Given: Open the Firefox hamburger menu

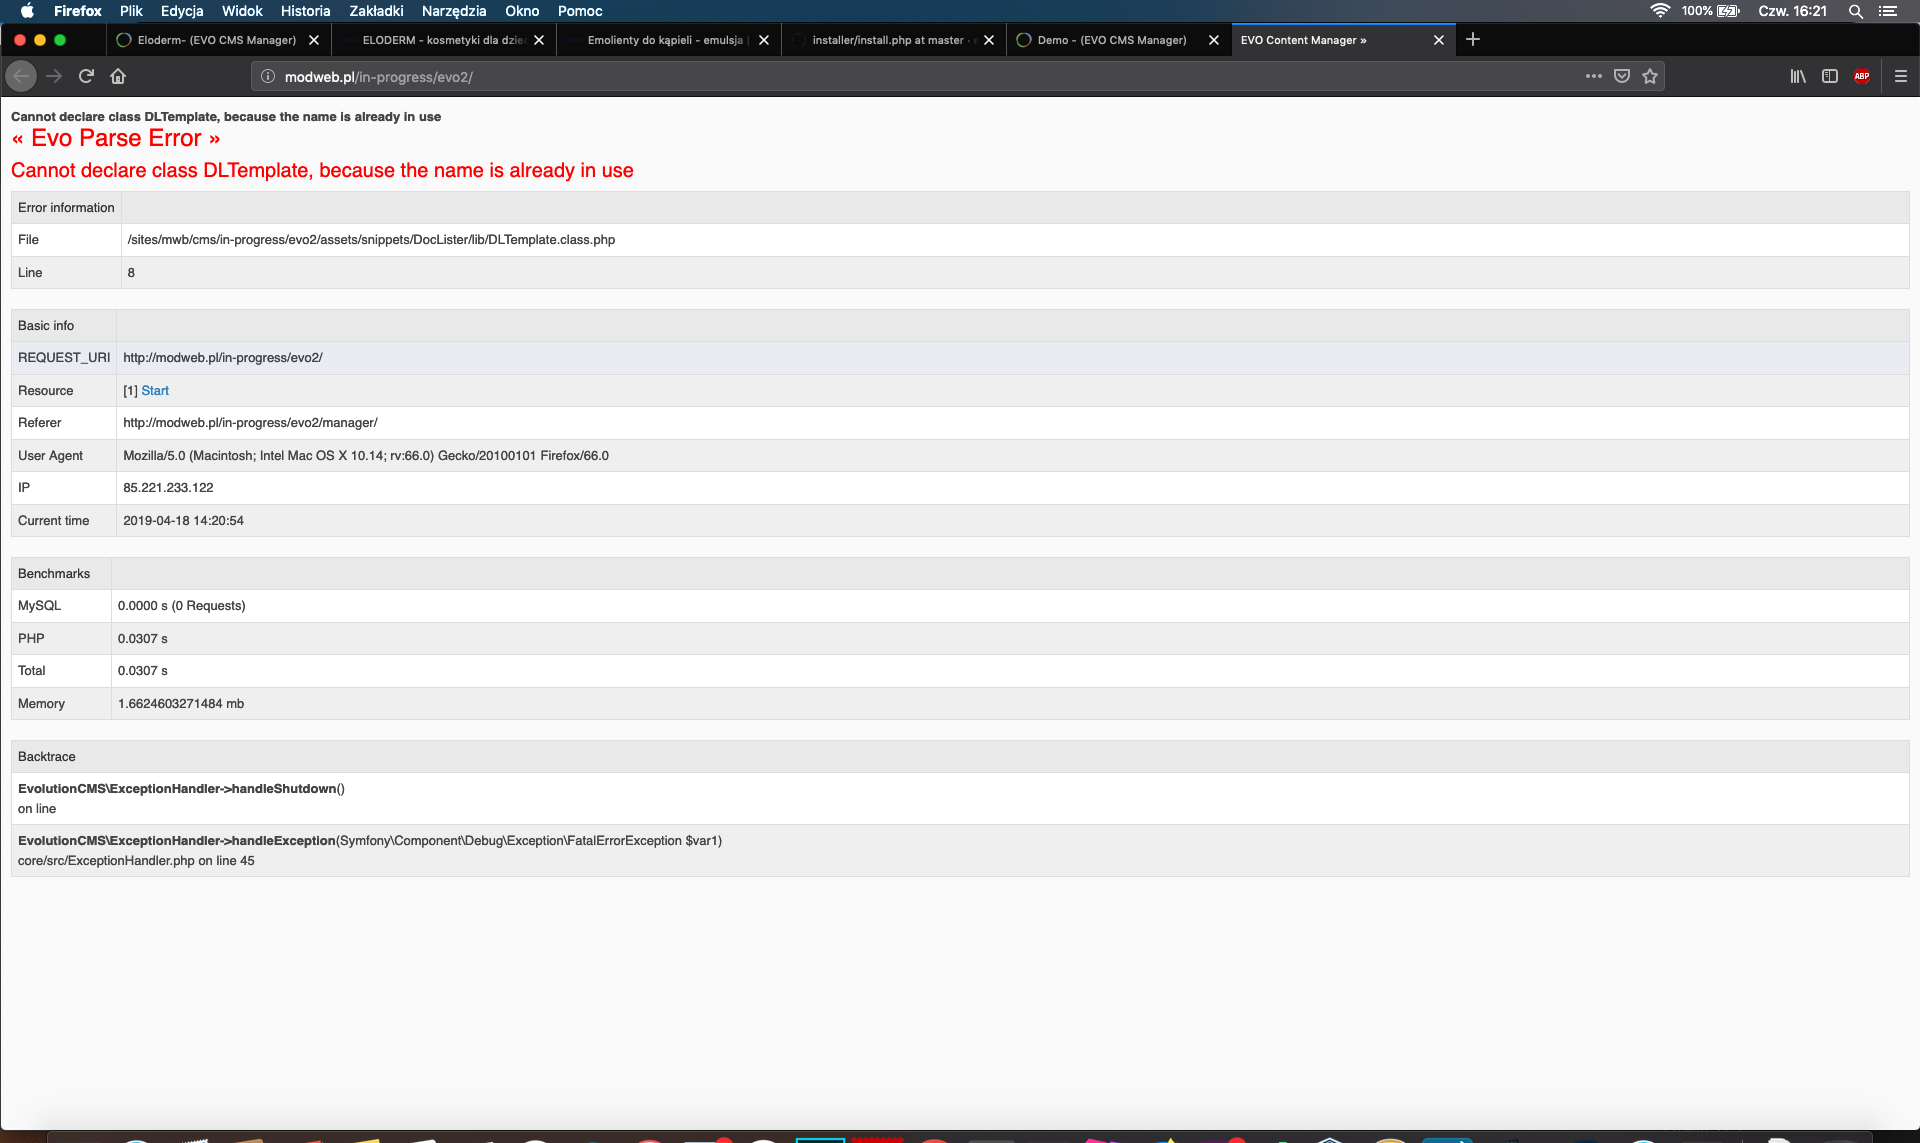Looking at the screenshot, I should click(x=1900, y=76).
